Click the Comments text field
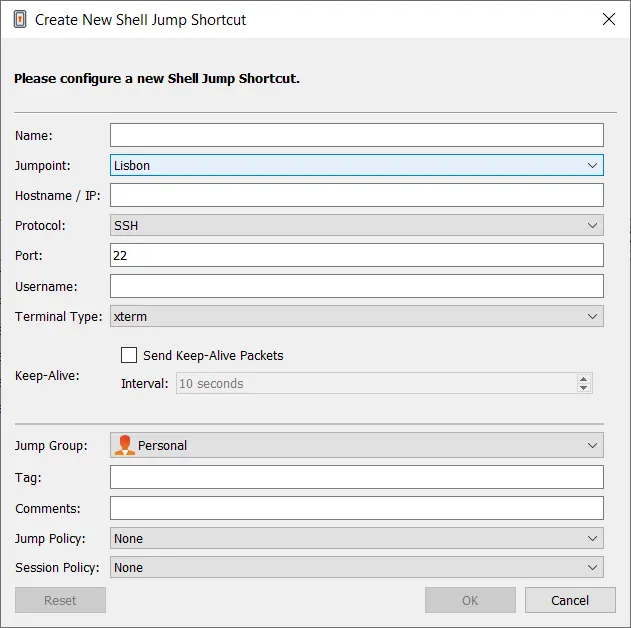Screen dimensions: 631x628 (357, 508)
